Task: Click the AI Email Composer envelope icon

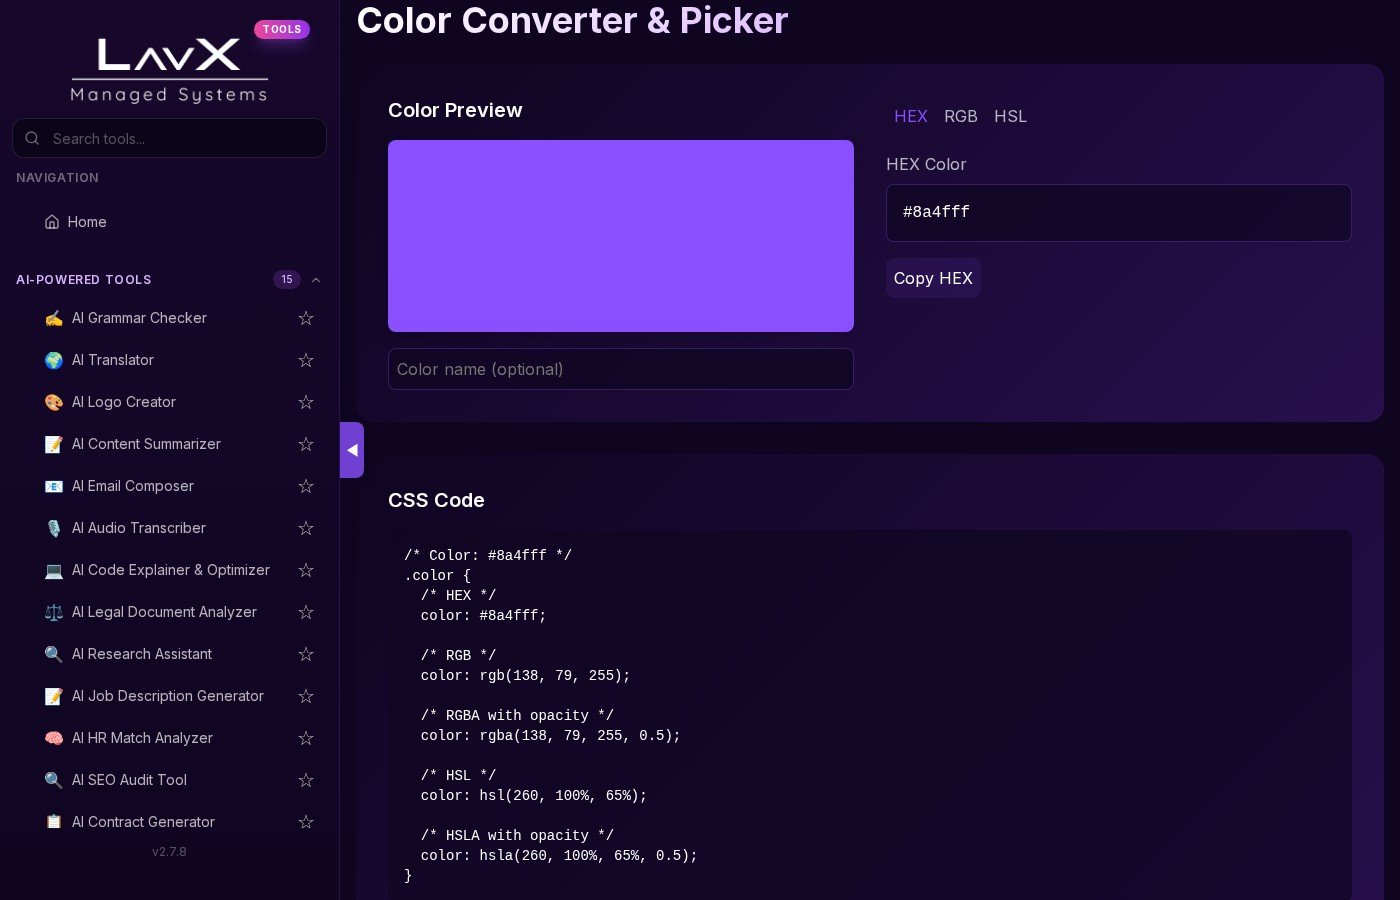Action: click(x=54, y=486)
